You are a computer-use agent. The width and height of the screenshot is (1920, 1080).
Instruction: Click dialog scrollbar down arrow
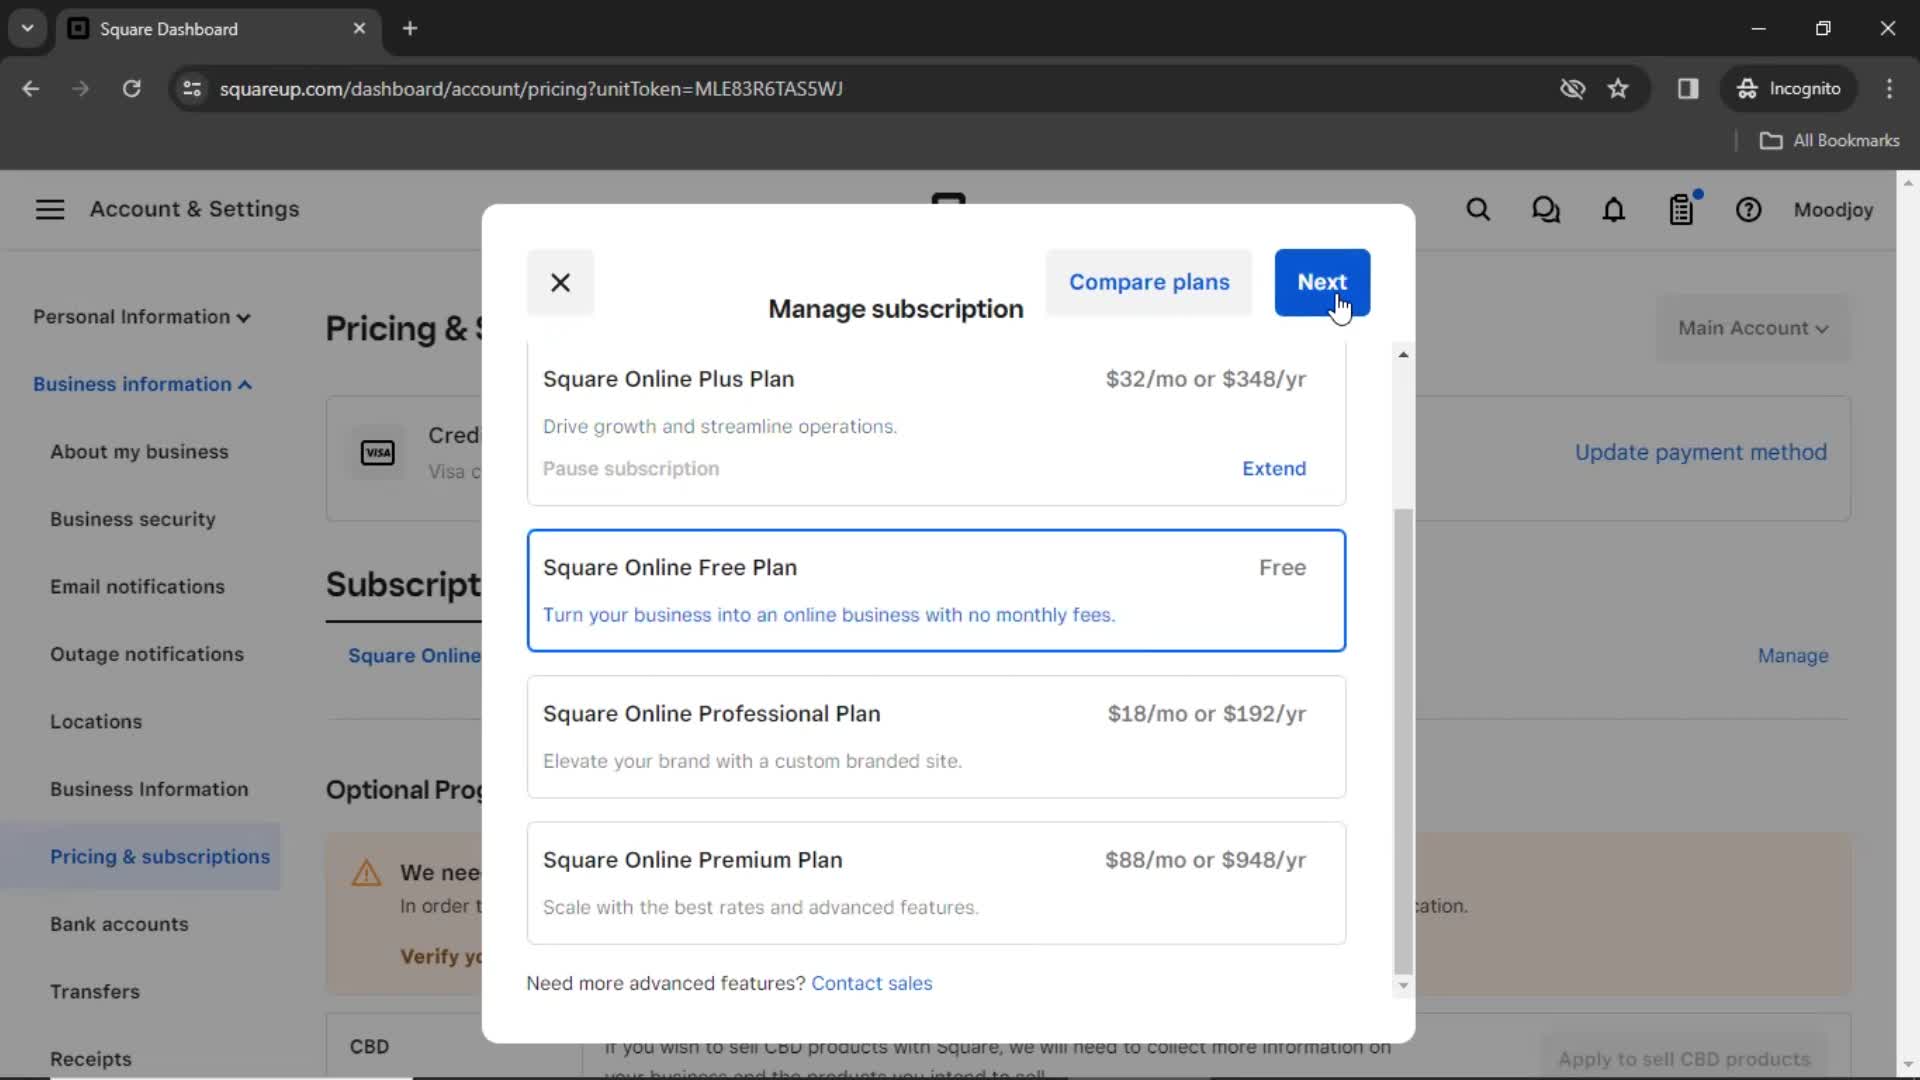coord(1403,986)
